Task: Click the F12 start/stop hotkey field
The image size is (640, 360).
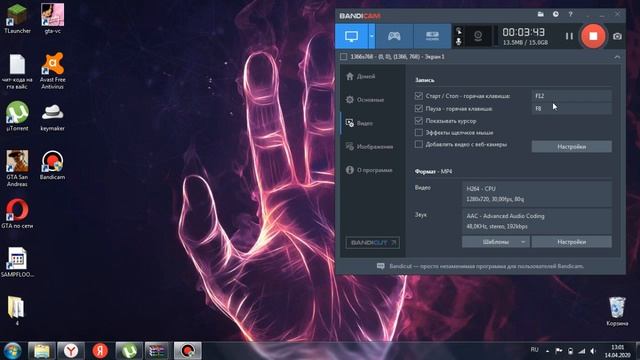Action: click(x=571, y=96)
